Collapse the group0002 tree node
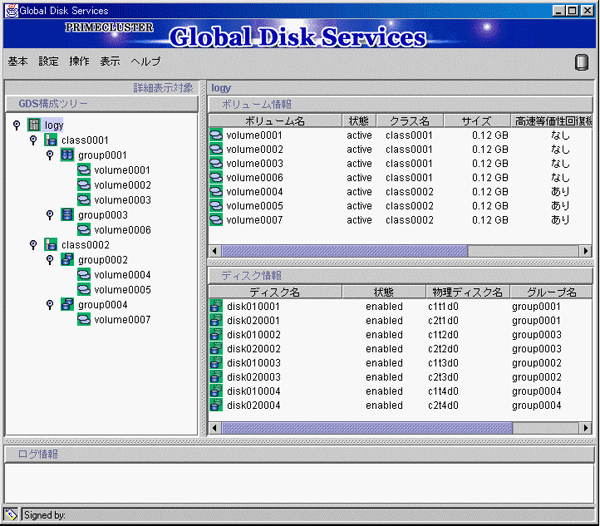This screenshot has width=600, height=526. click(50, 260)
